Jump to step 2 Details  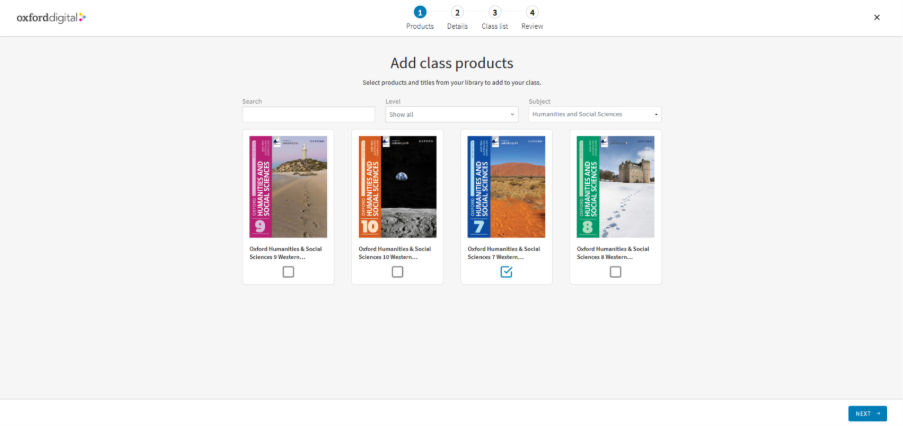457,12
